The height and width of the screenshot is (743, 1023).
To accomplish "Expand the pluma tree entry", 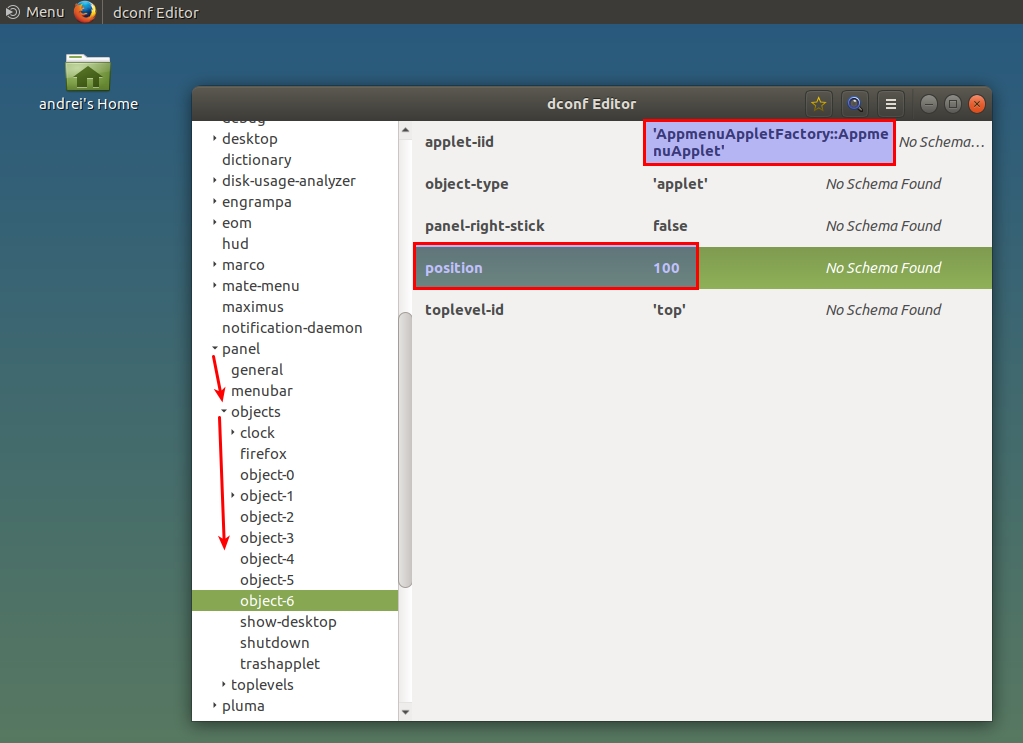I will coord(213,705).
